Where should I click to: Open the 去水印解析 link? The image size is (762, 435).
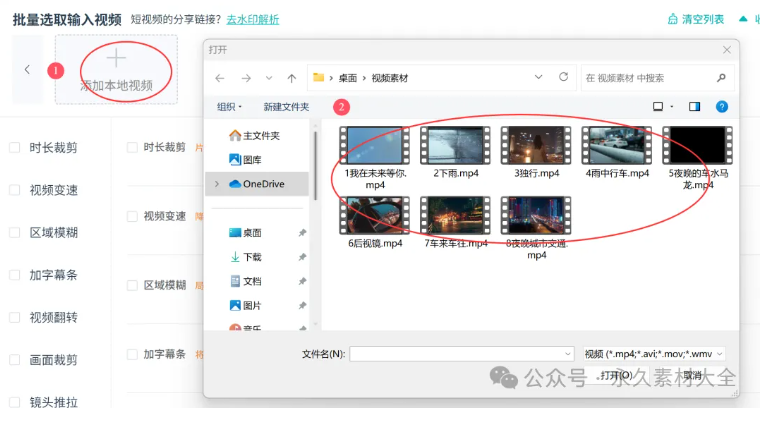(253, 19)
